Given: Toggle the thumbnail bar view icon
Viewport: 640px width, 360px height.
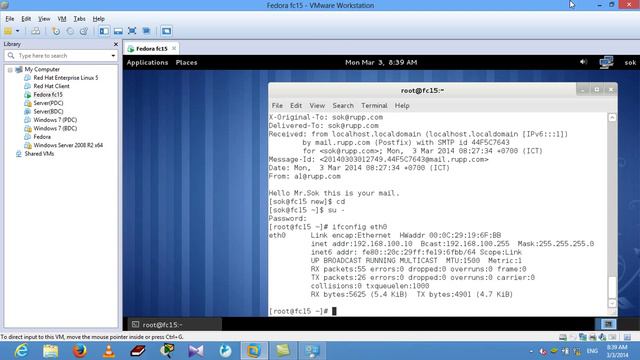Looking at the screenshot, I should click(118, 31).
